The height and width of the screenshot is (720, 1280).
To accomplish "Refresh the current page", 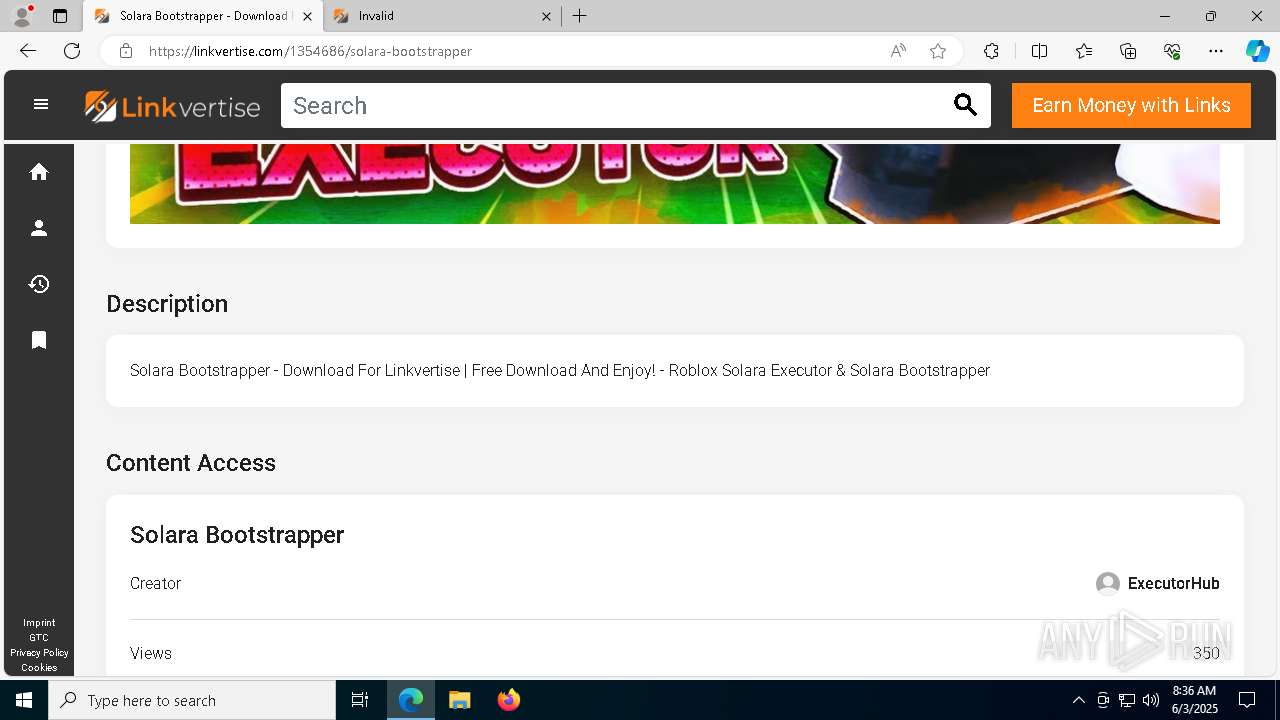I will [72, 51].
